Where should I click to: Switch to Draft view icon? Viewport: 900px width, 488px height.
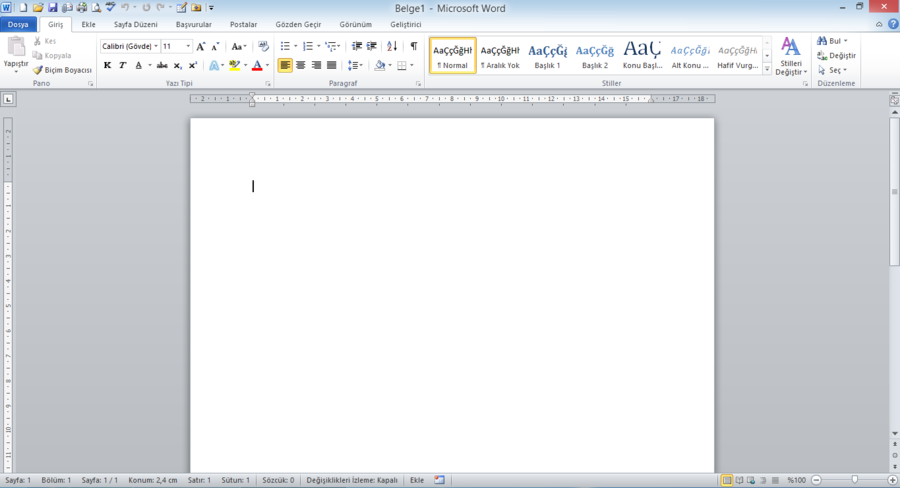pos(775,480)
